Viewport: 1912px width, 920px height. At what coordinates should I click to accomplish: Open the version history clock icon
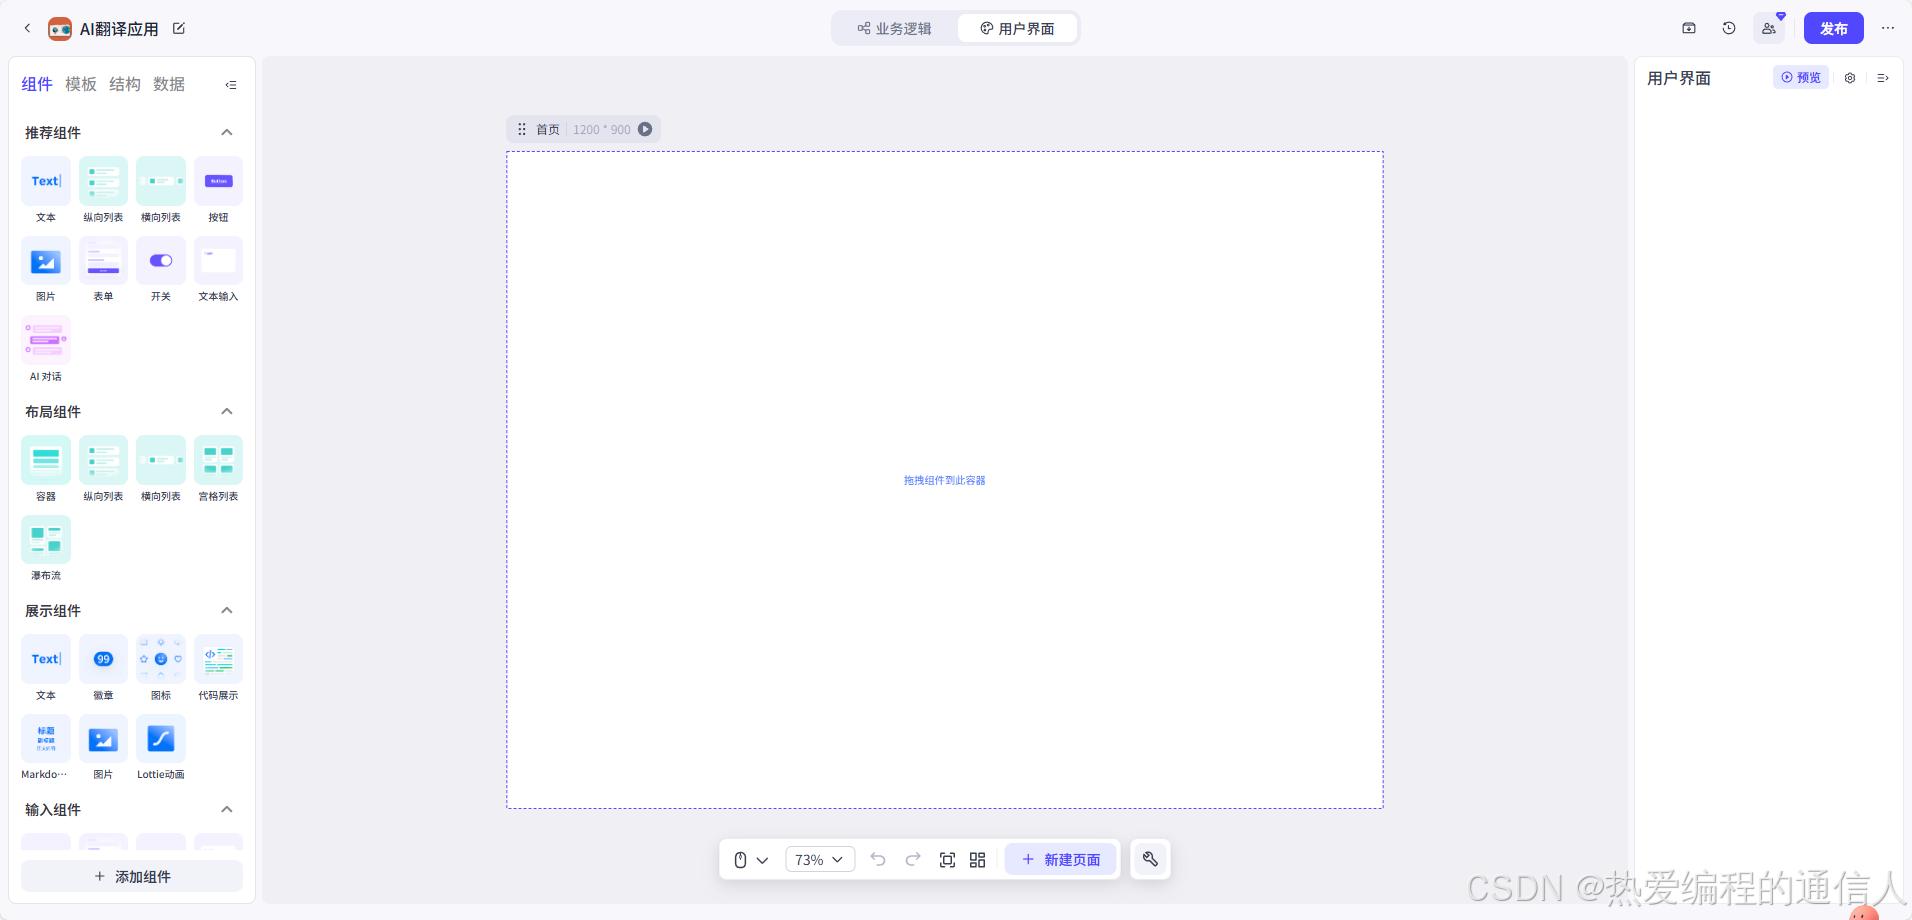[x=1729, y=28]
